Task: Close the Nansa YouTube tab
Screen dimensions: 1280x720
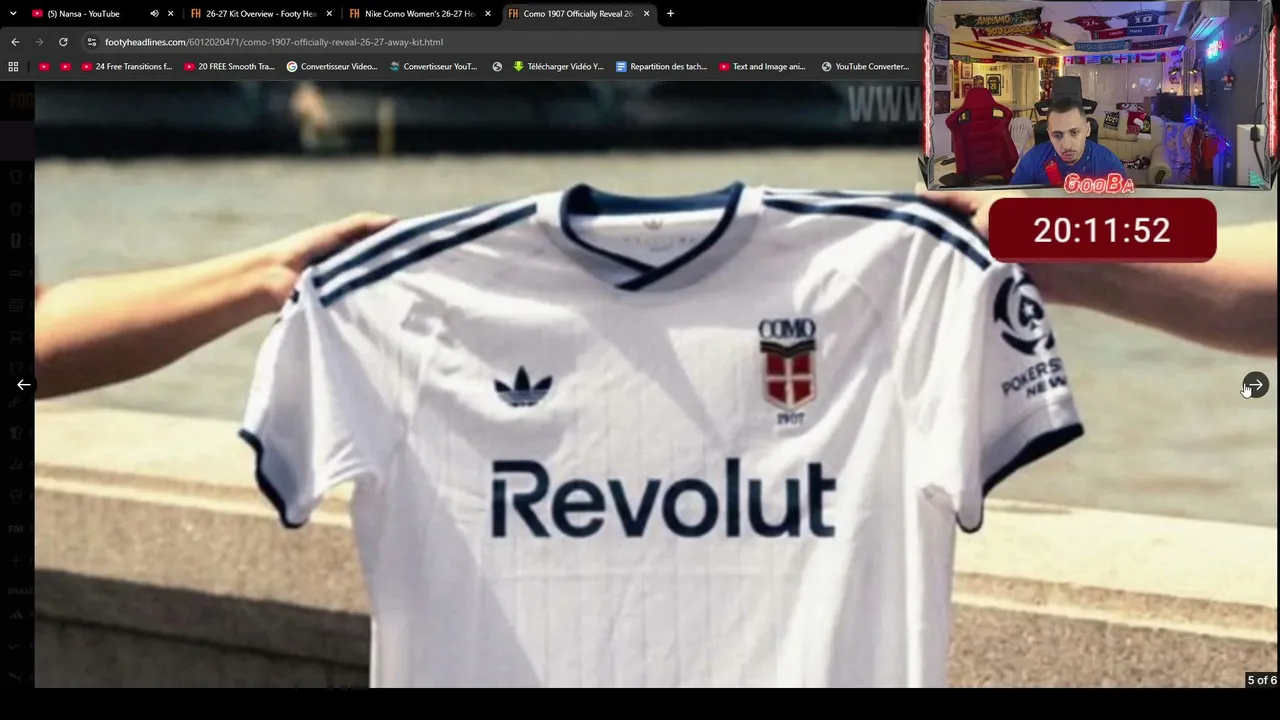Action: pyautogui.click(x=171, y=14)
